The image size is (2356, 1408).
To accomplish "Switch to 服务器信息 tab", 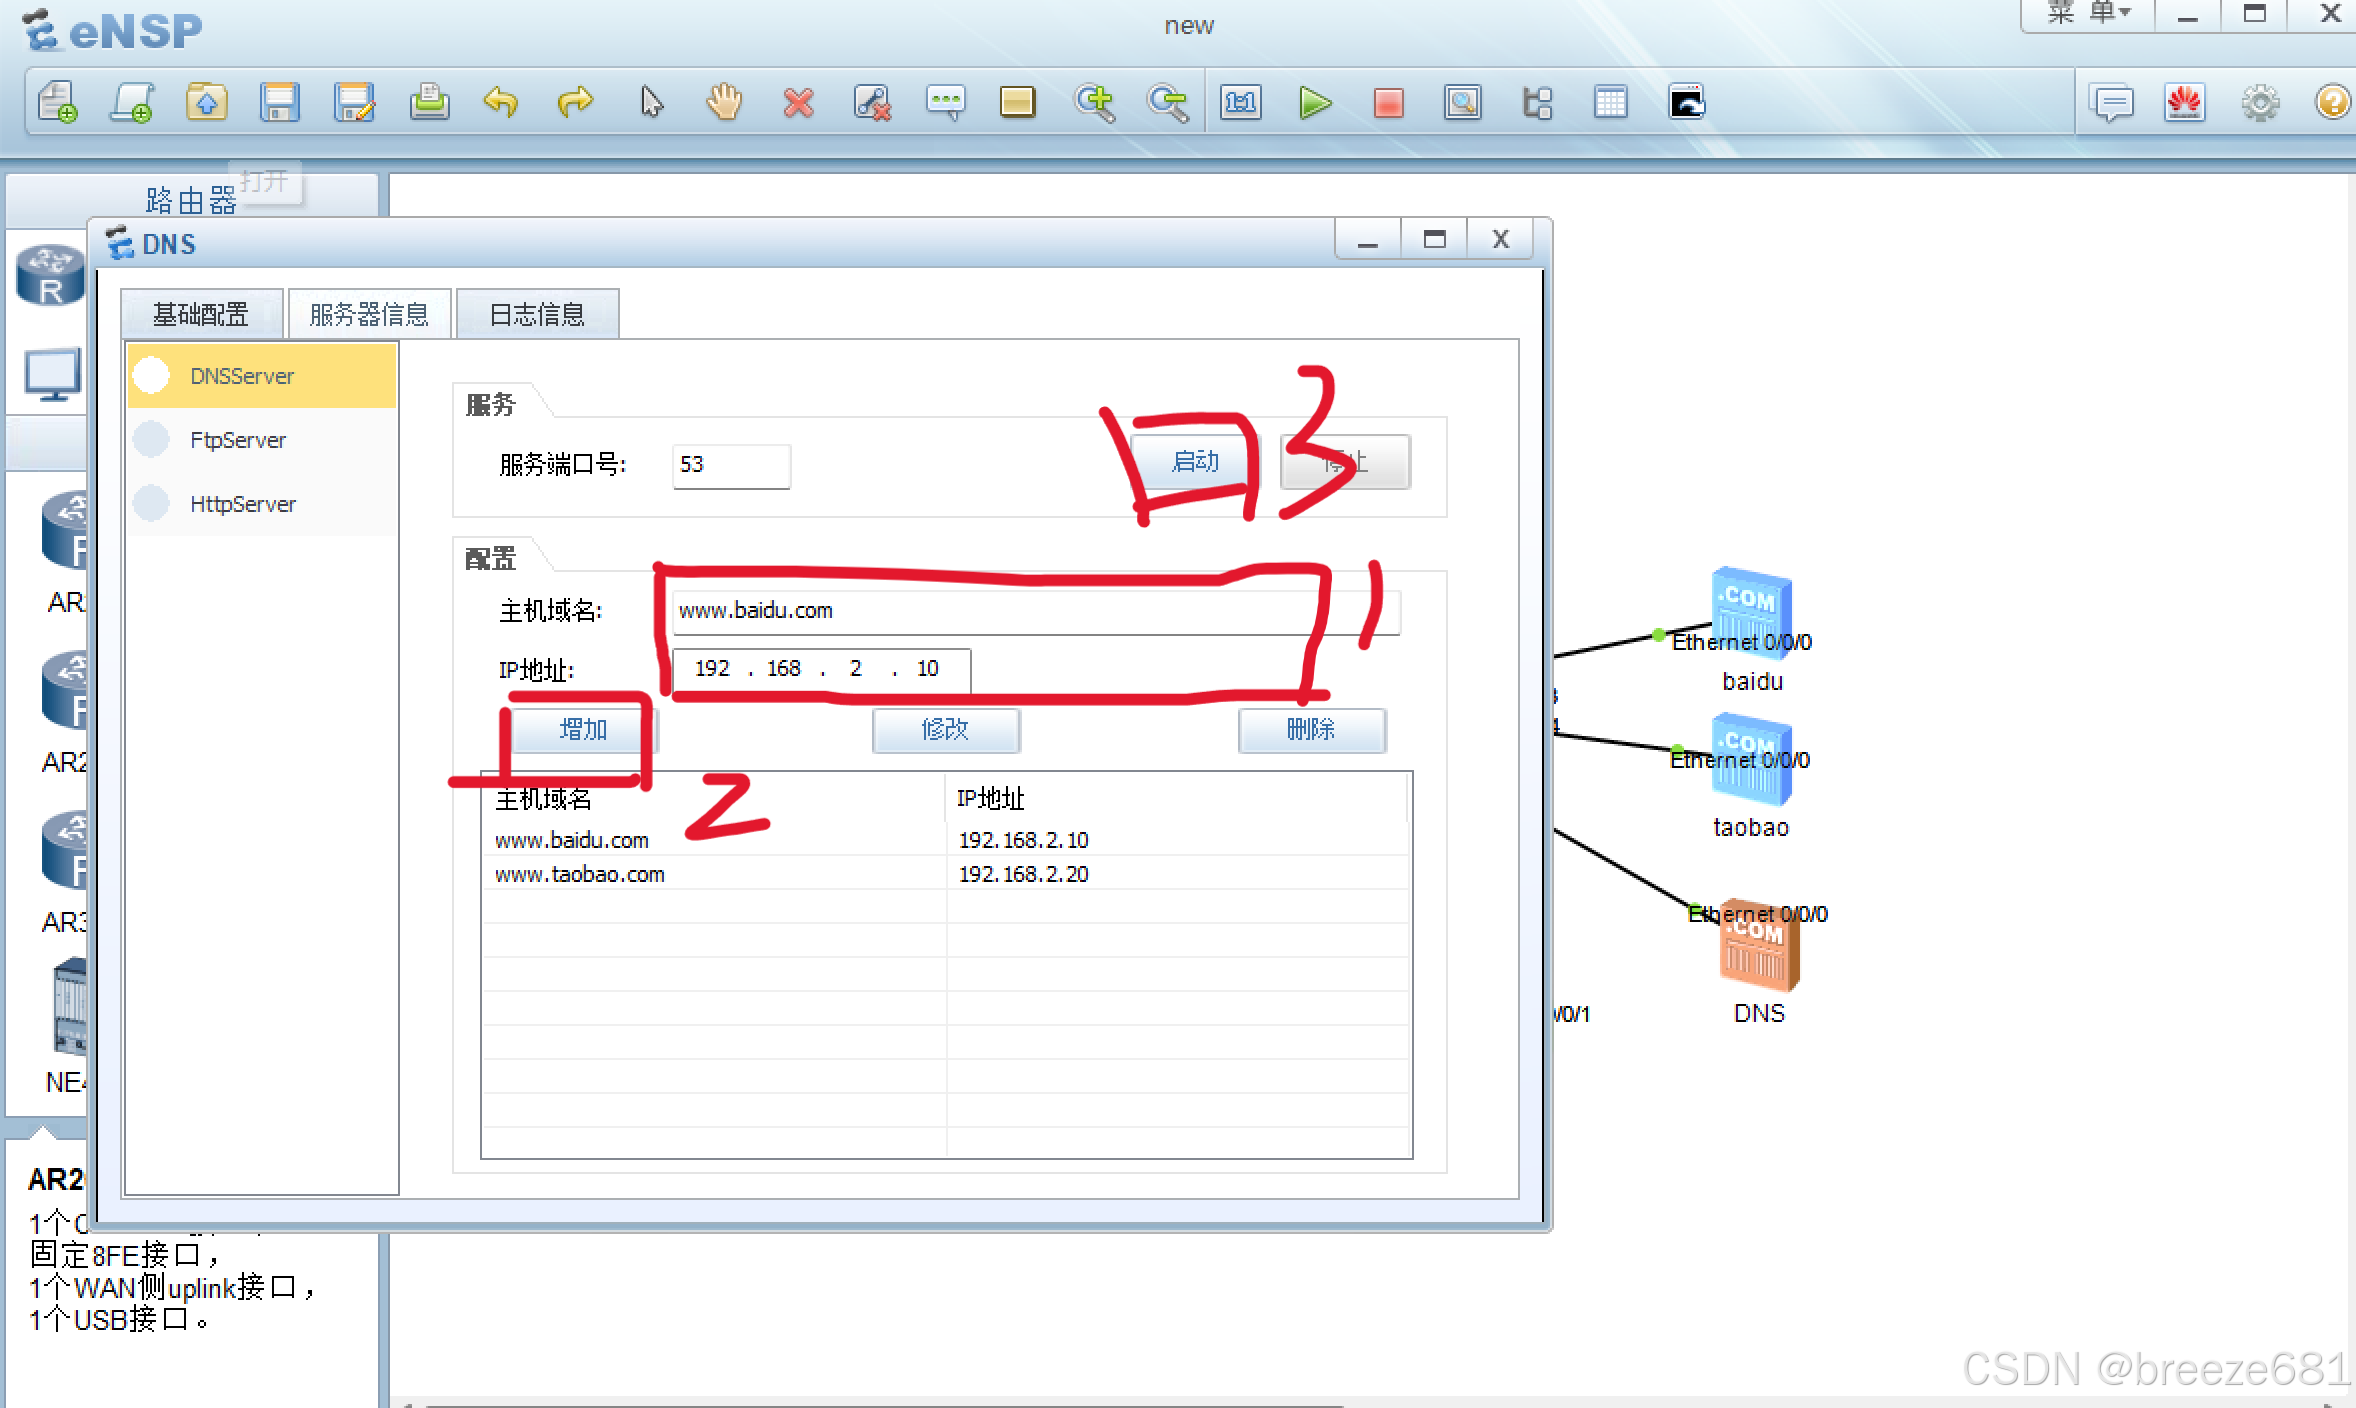I will 369,315.
